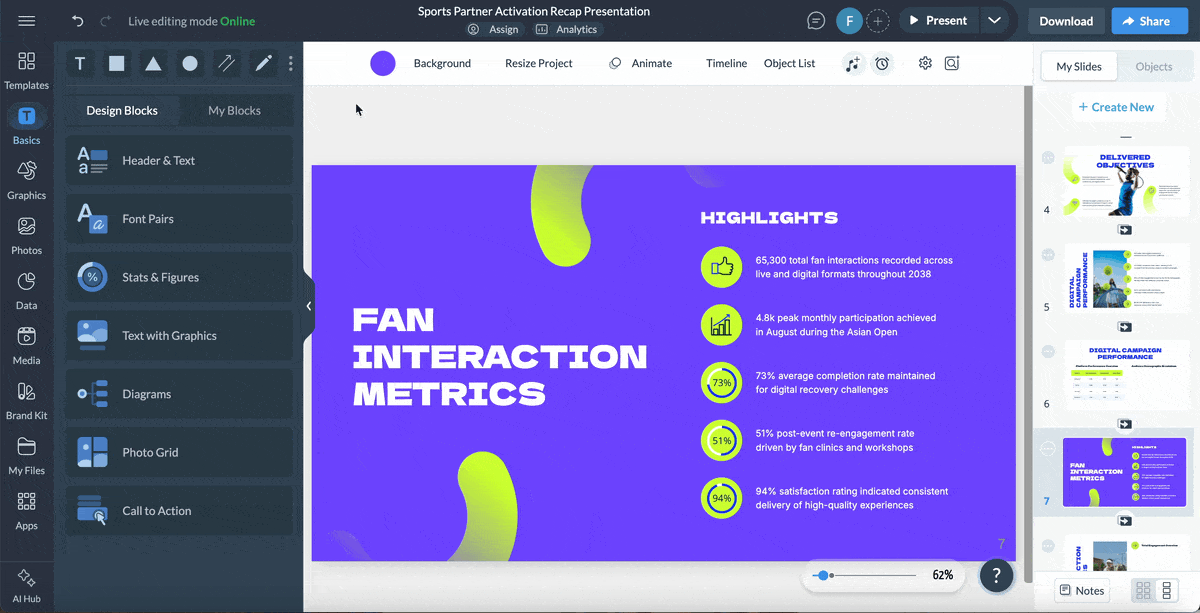
Task: Open the three-dot shapes overflow menu
Action: point(290,63)
